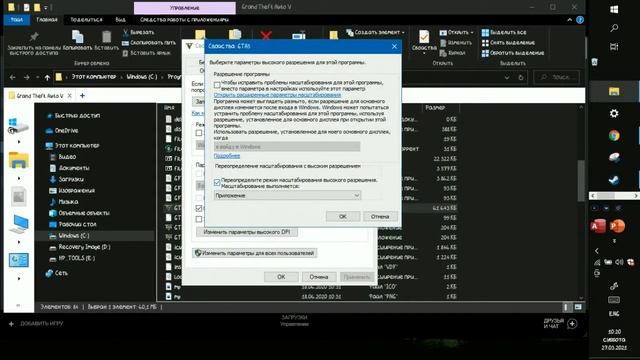Image resolution: width=640 pixels, height=360 pixels.
Task: Refresh the Explorer address bar location
Action: point(521,77)
